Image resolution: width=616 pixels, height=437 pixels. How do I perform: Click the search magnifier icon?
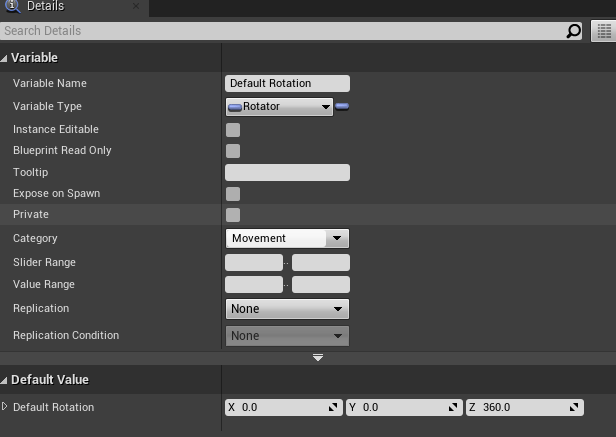(x=573, y=31)
